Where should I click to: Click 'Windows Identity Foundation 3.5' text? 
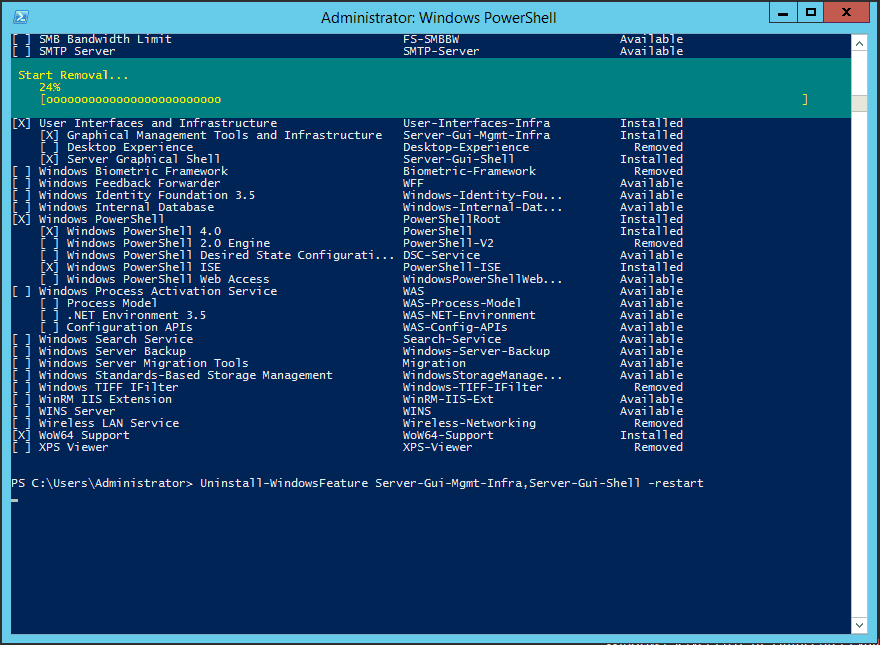tap(147, 195)
